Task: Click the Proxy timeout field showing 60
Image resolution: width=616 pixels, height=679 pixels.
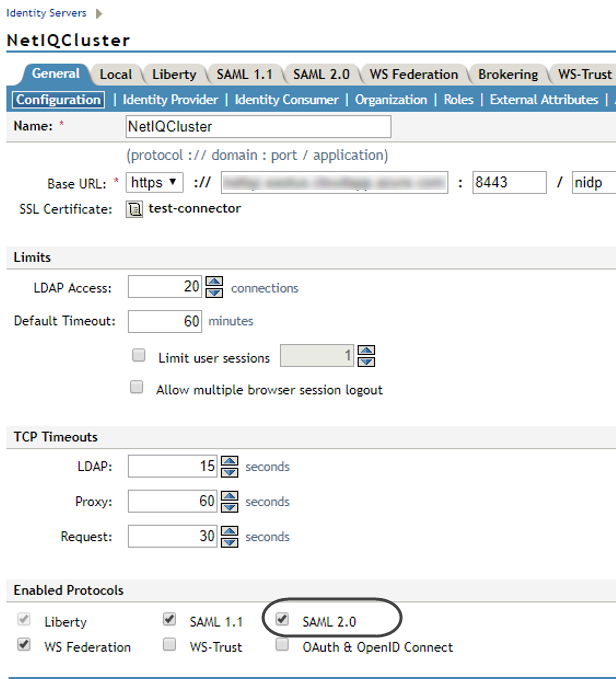Action: tap(172, 501)
